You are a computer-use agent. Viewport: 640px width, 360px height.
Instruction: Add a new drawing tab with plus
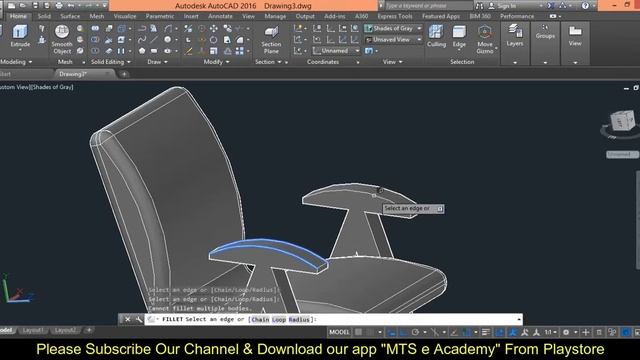tap(124, 74)
